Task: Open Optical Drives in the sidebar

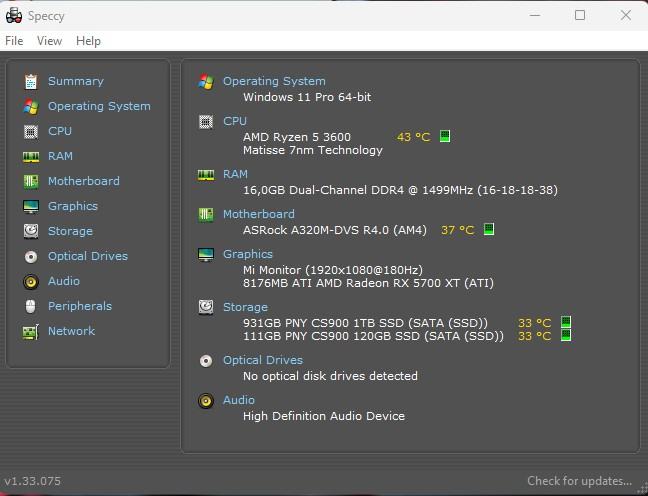Action: [x=88, y=256]
